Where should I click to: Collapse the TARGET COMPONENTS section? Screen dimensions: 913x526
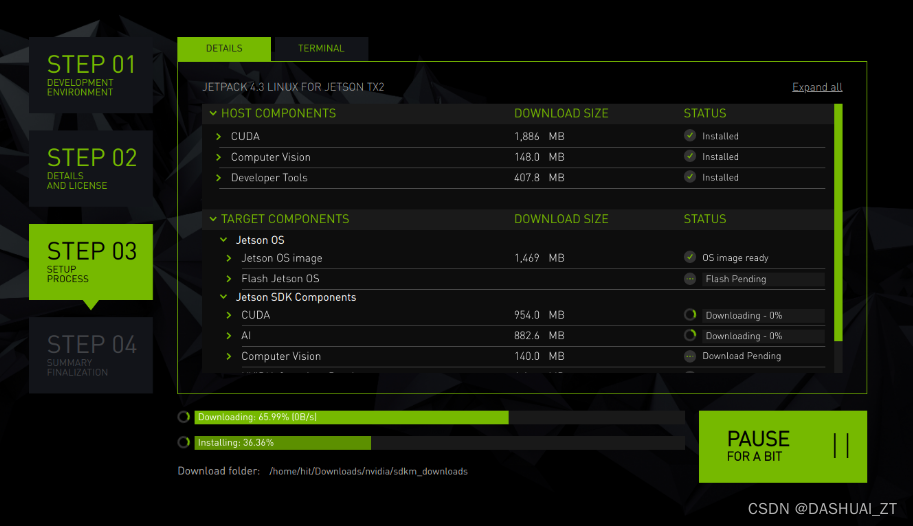[213, 219]
